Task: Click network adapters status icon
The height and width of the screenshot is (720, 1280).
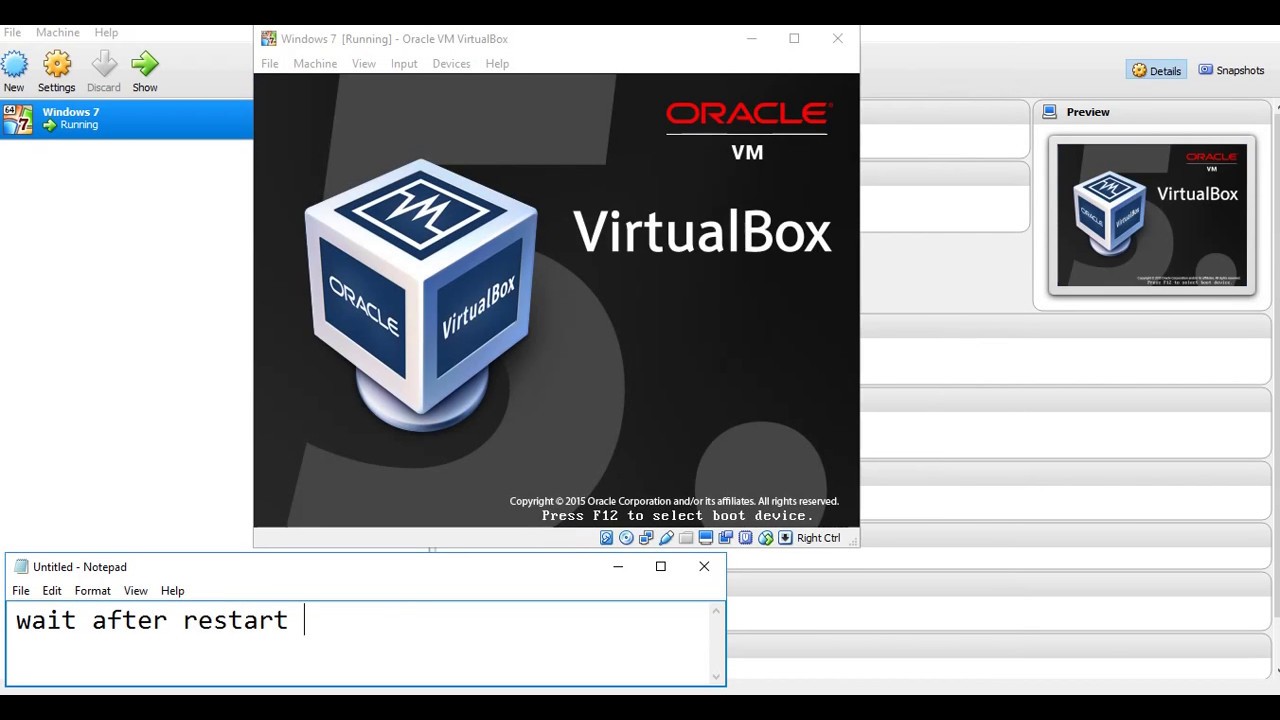Action: tap(646, 538)
